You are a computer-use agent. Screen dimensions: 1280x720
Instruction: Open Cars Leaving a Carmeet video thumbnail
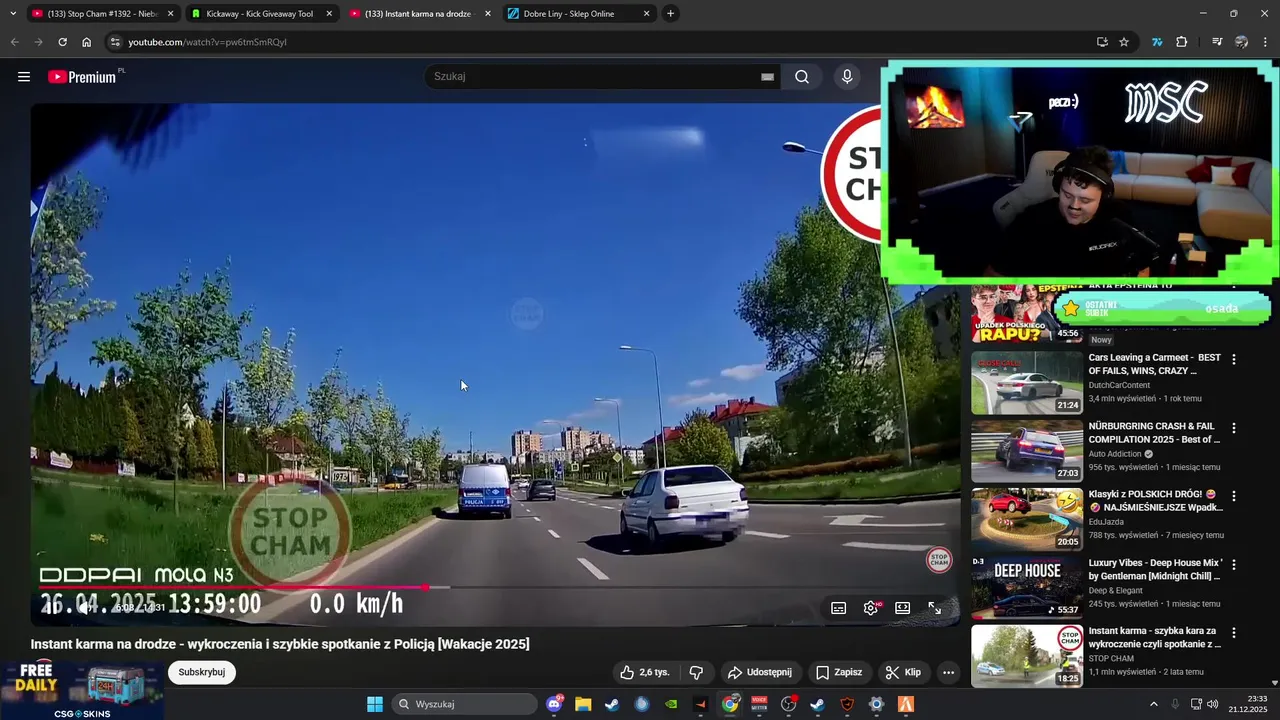[1027, 382]
